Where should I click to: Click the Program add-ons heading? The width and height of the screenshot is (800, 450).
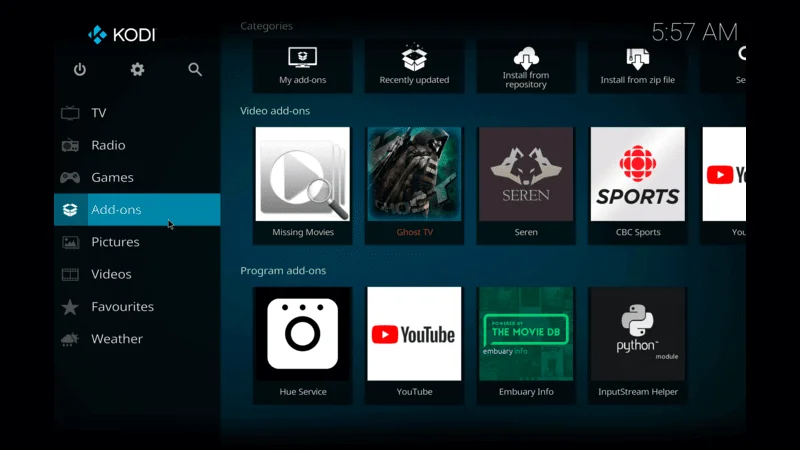[283, 270]
